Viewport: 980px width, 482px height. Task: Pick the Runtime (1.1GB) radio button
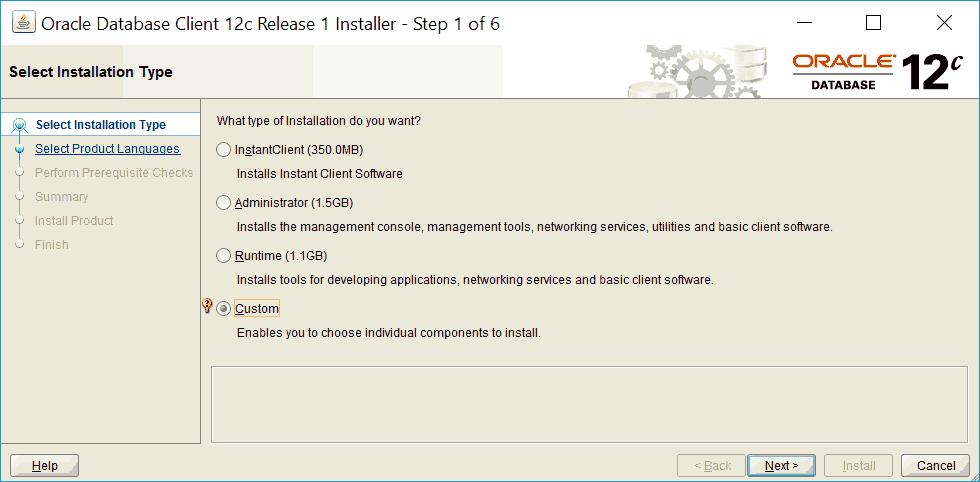coord(223,256)
